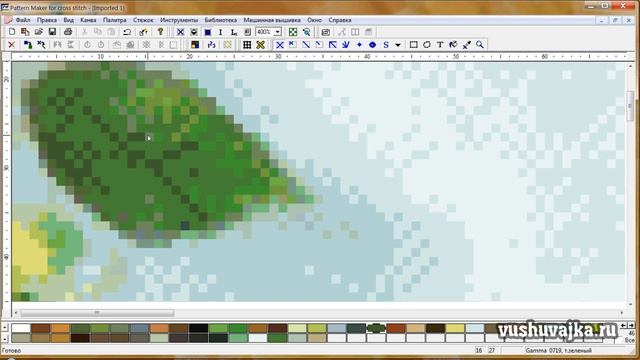Select the color picker eyedropper tool
The image size is (640, 360).
467,45
